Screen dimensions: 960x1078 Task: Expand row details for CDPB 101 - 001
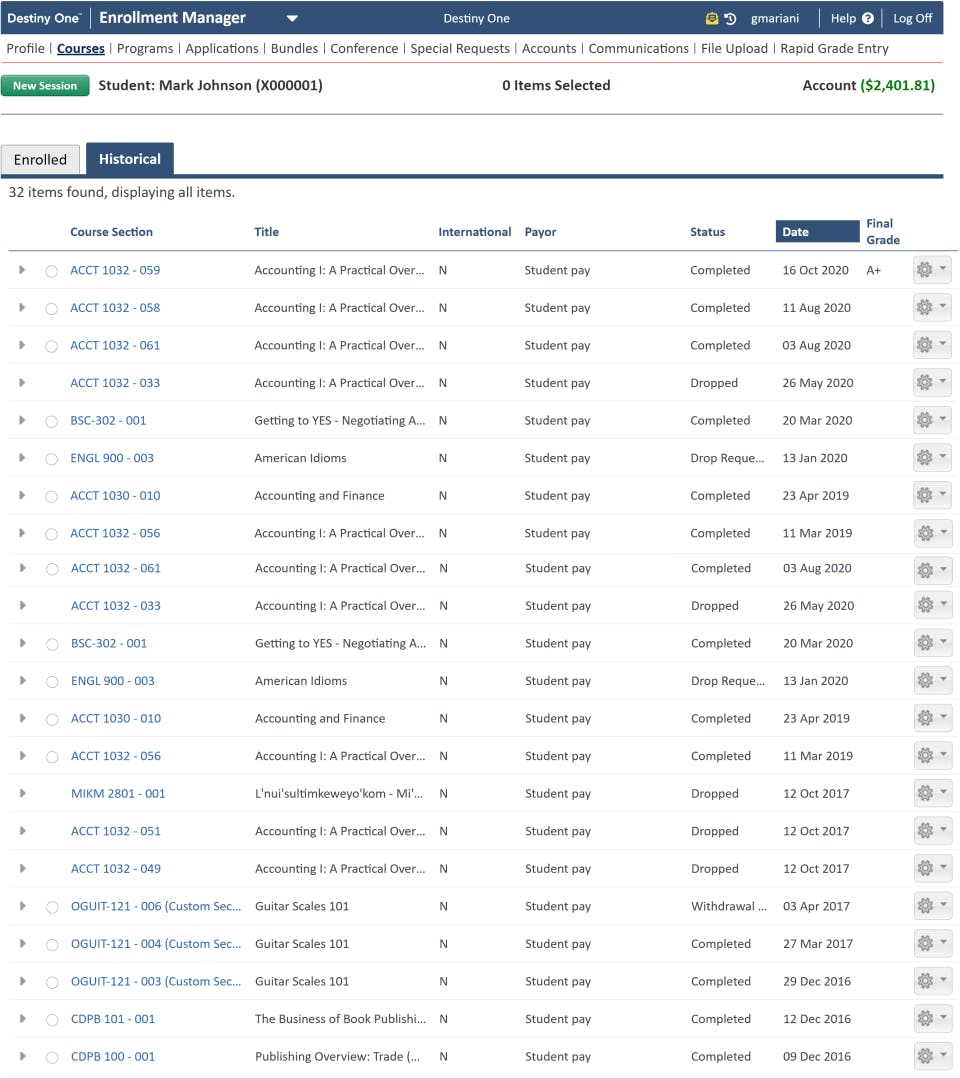pyautogui.click(x=23, y=1018)
